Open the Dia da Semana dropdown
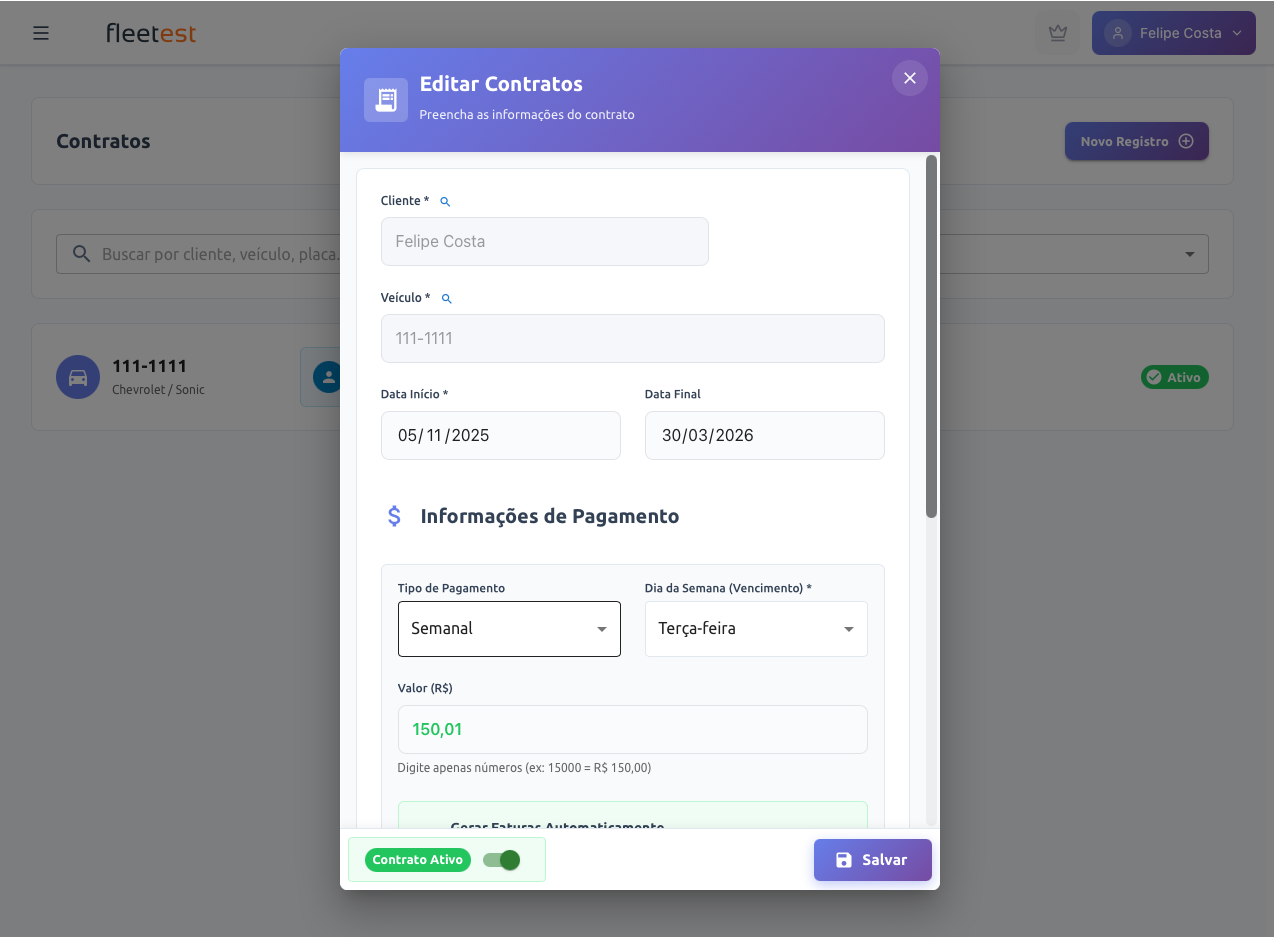Image resolution: width=1274 pixels, height=937 pixels. click(x=756, y=629)
